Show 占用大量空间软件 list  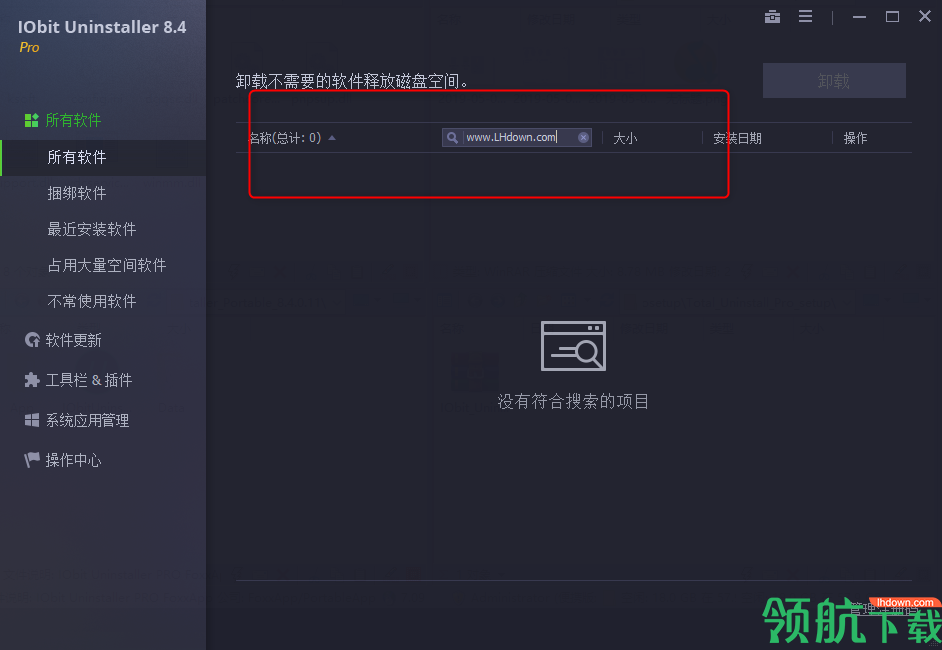click(x=106, y=266)
